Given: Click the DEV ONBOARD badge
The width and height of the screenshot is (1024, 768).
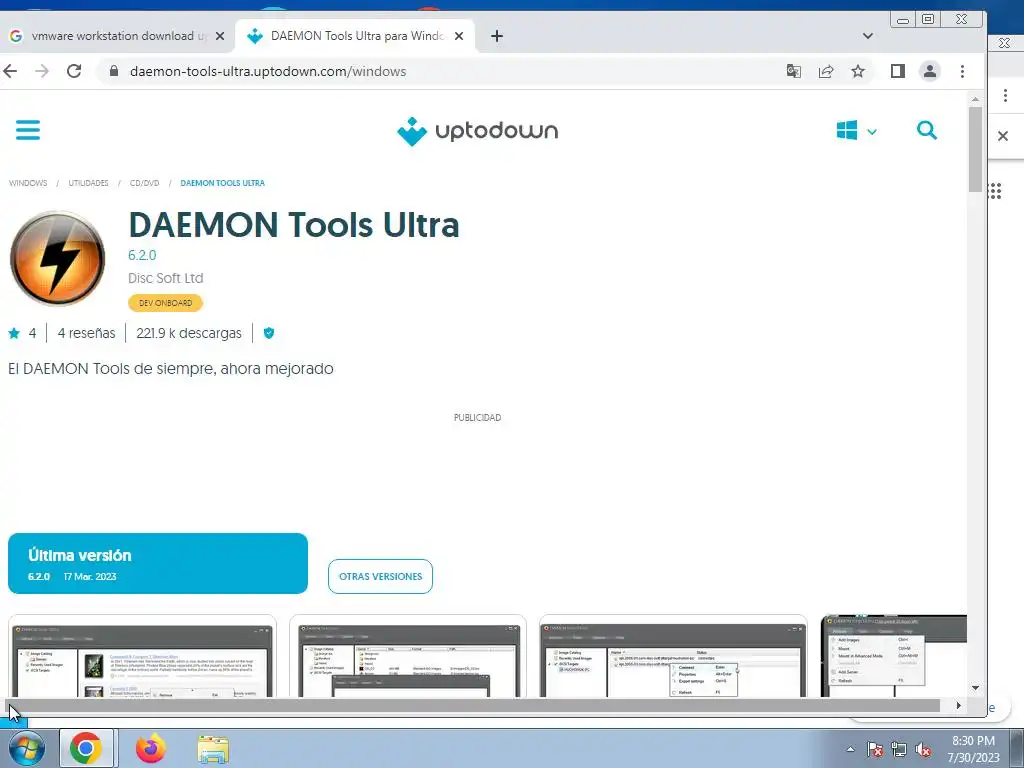Looking at the screenshot, I should click(x=165, y=303).
